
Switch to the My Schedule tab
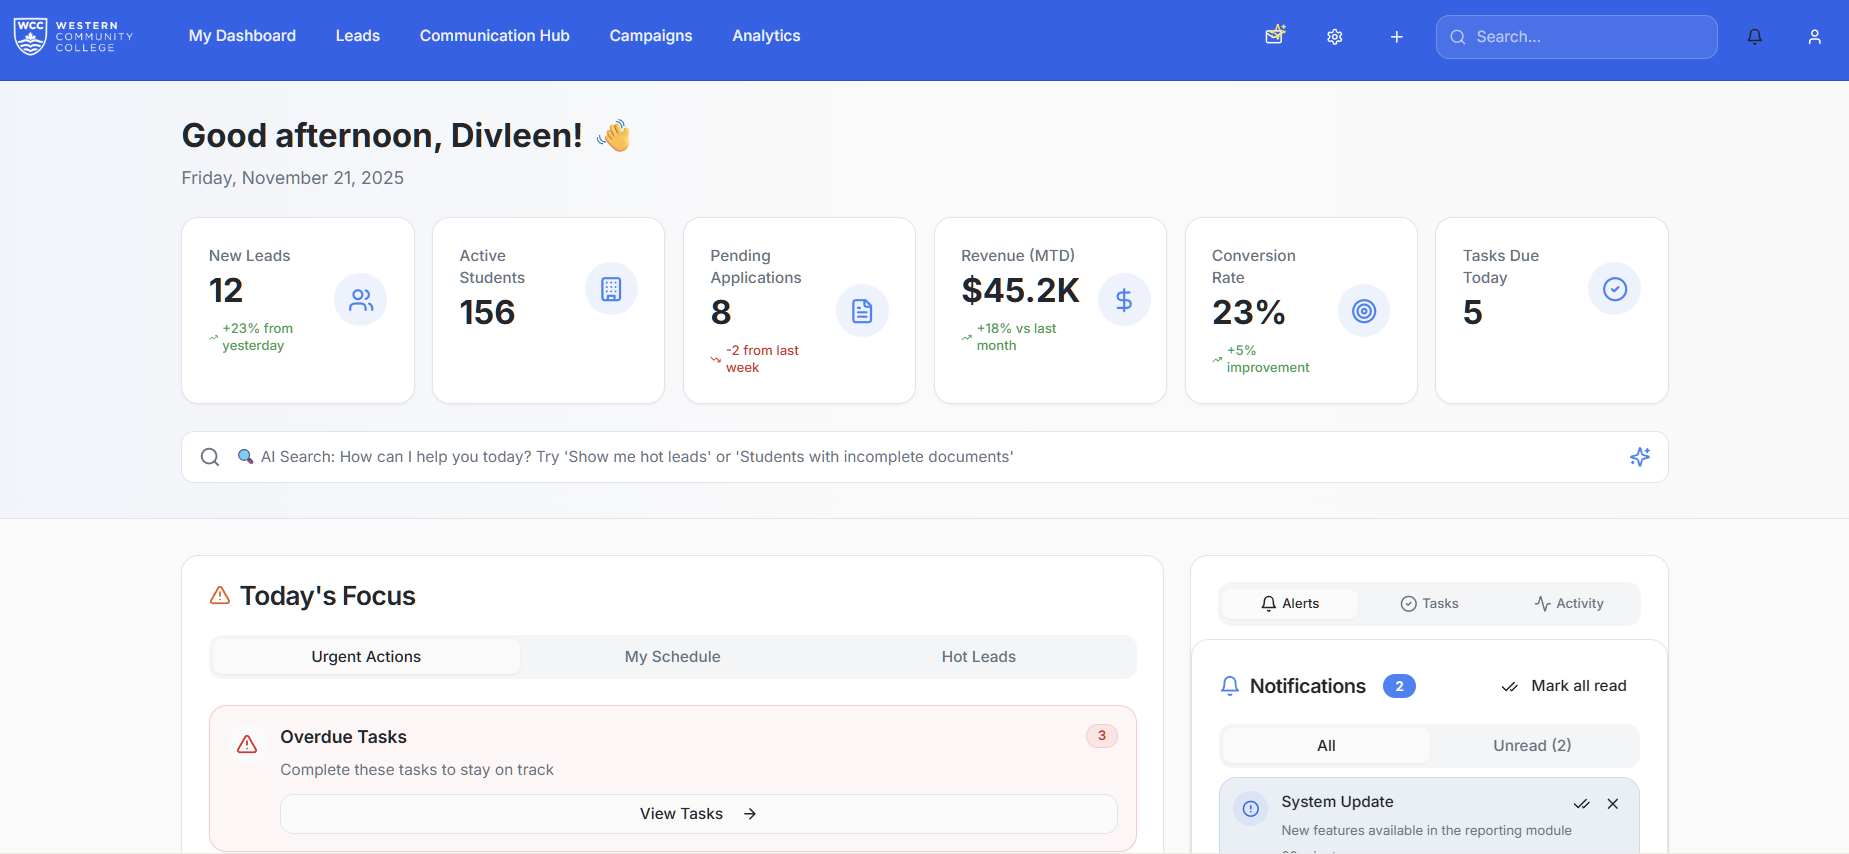[672, 657]
